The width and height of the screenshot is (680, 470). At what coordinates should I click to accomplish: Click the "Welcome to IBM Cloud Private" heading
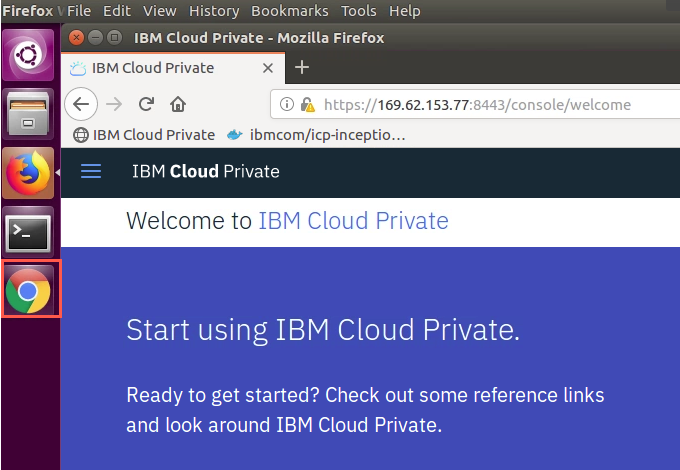[287, 220]
